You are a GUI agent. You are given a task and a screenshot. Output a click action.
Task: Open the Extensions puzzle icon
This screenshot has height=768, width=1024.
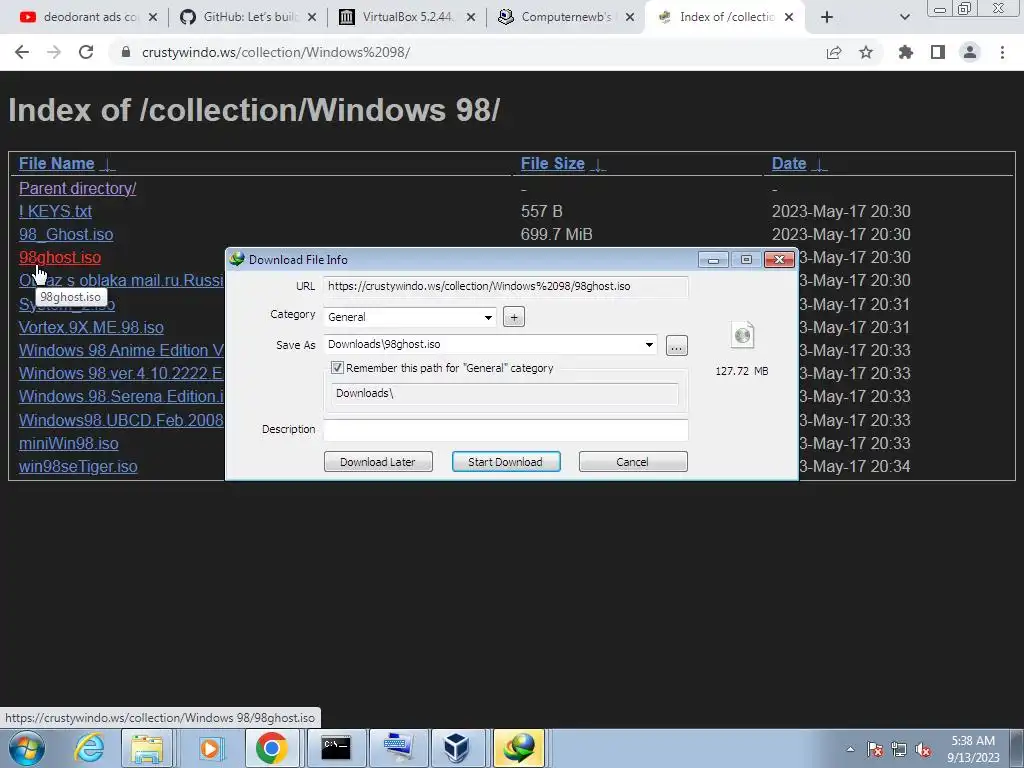905,52
